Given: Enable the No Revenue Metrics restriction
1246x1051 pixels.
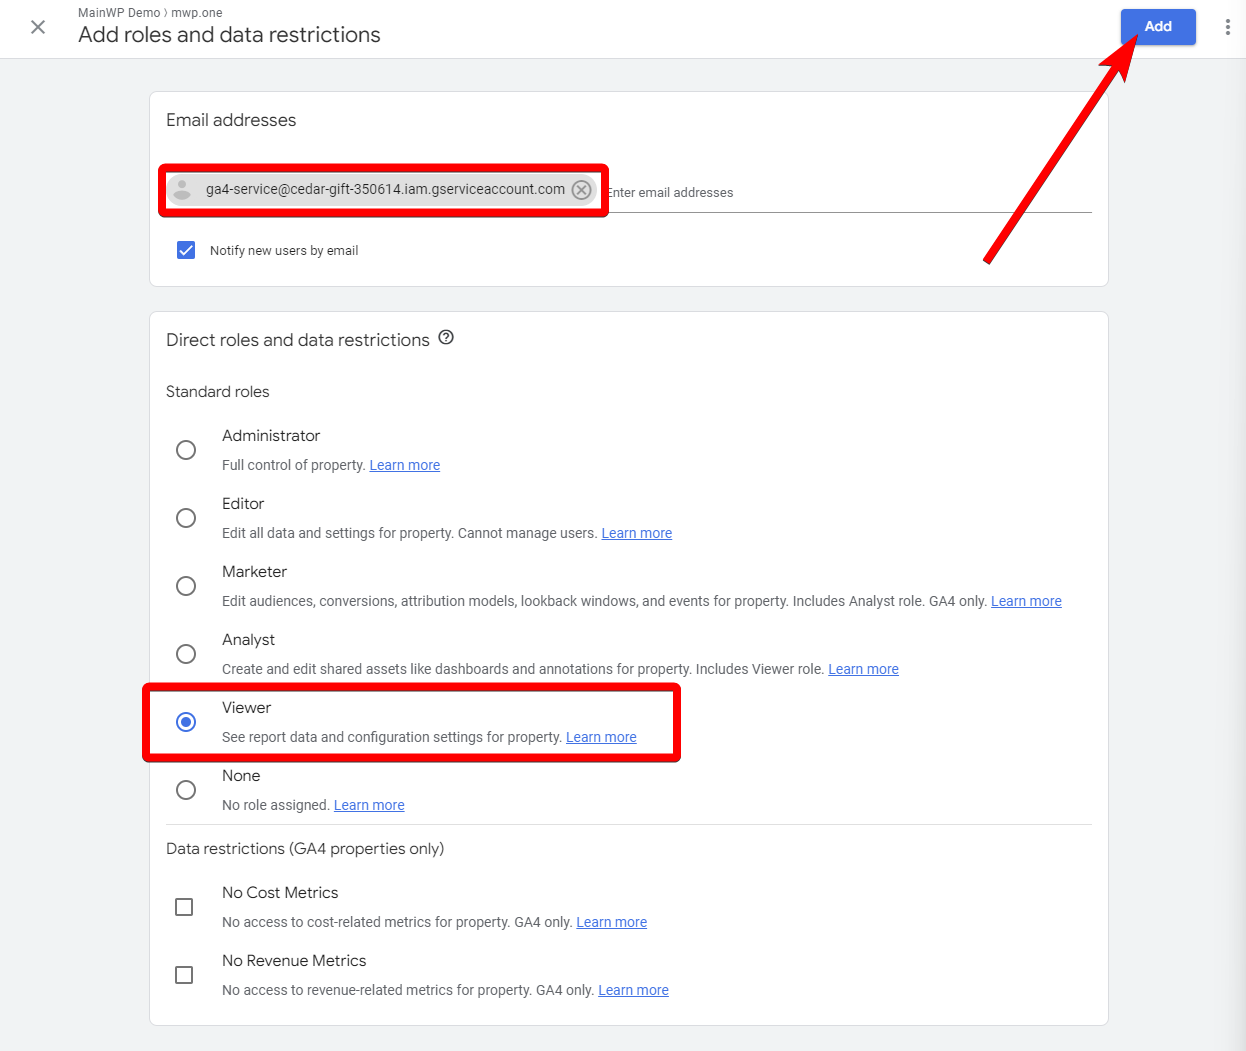Looking at the screenshot, I should [184, 974].
